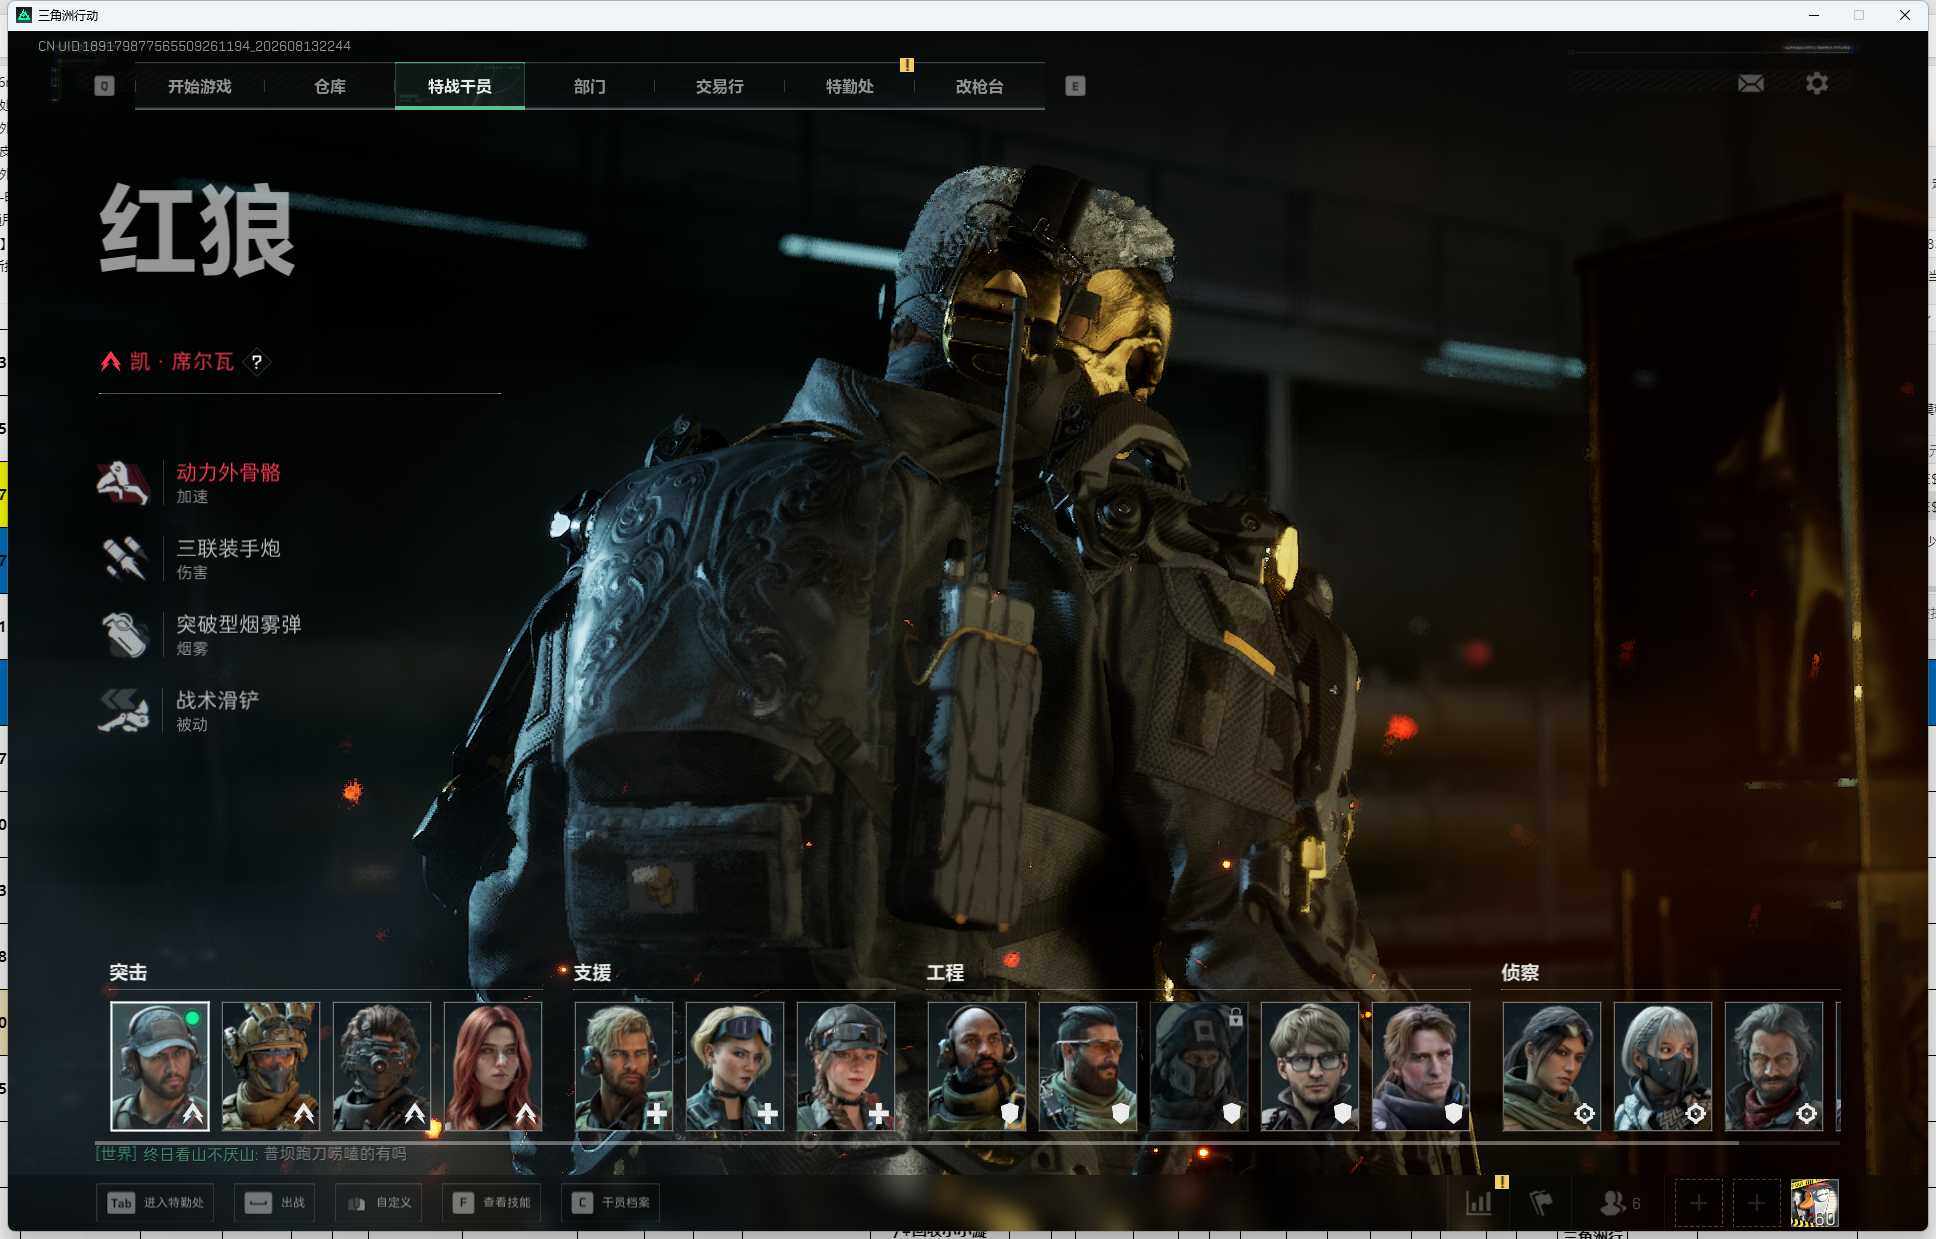Click the 出战 deploy button
The image size is (1936, 1239).
(x=275, y=1202)
